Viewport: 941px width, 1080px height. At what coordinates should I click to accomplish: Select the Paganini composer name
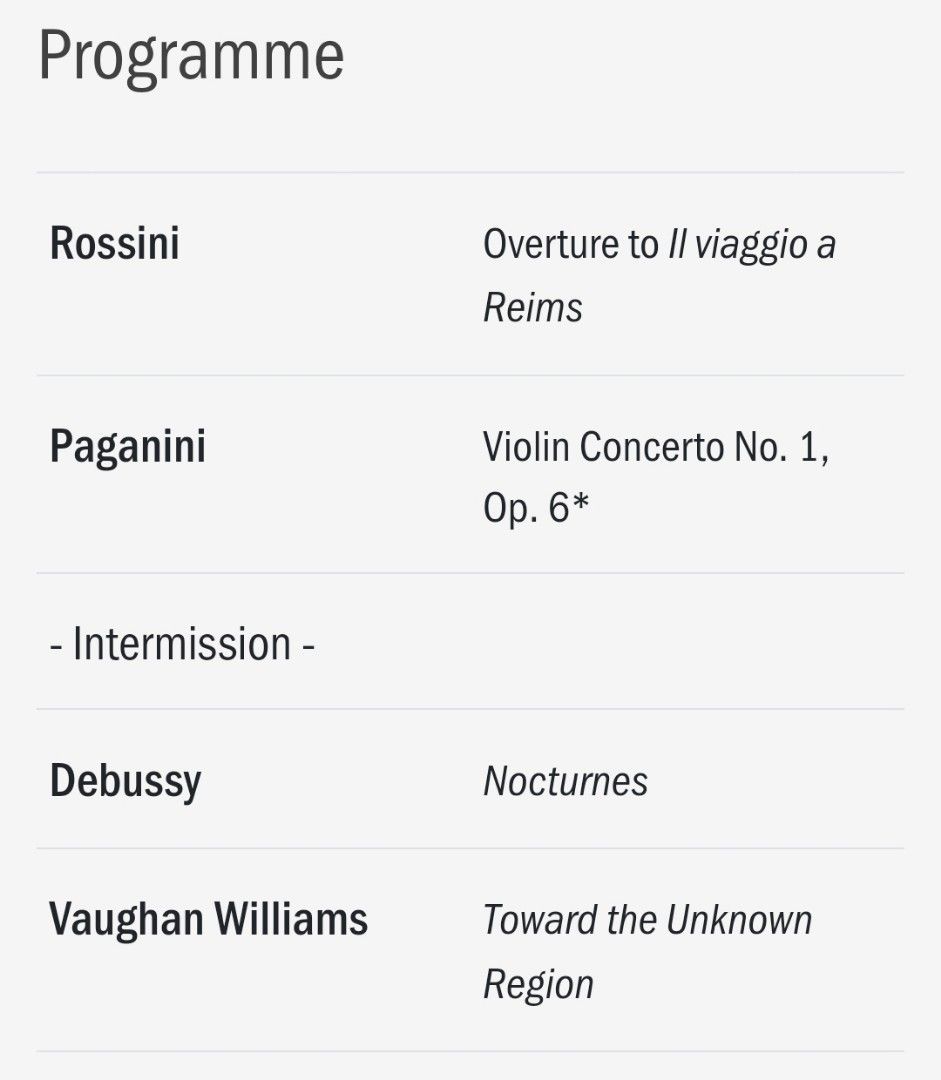128,445
